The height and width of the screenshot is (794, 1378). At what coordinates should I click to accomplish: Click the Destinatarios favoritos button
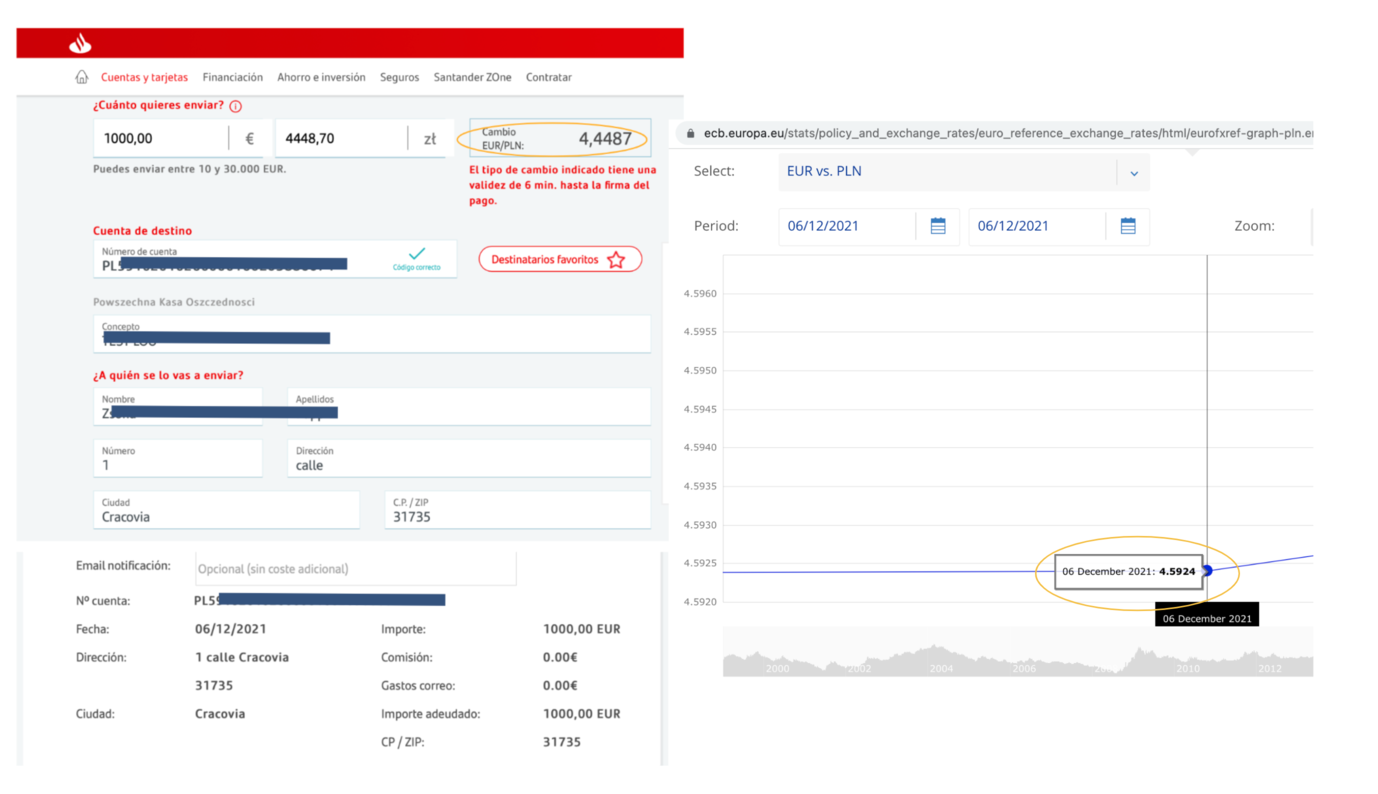[546, 260]
